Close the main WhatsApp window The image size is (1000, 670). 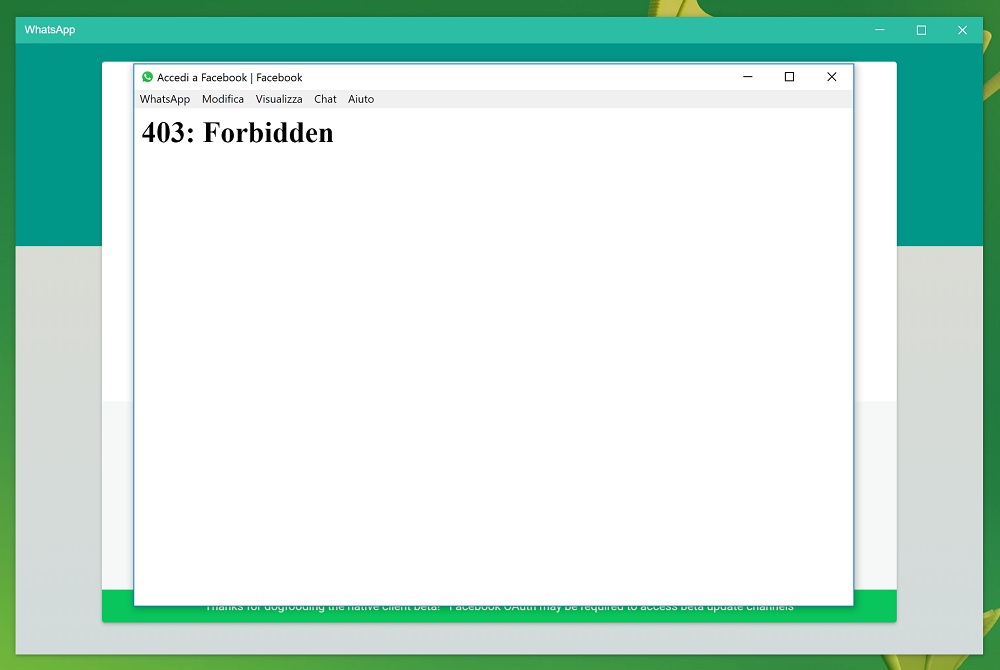coord(962,30)
